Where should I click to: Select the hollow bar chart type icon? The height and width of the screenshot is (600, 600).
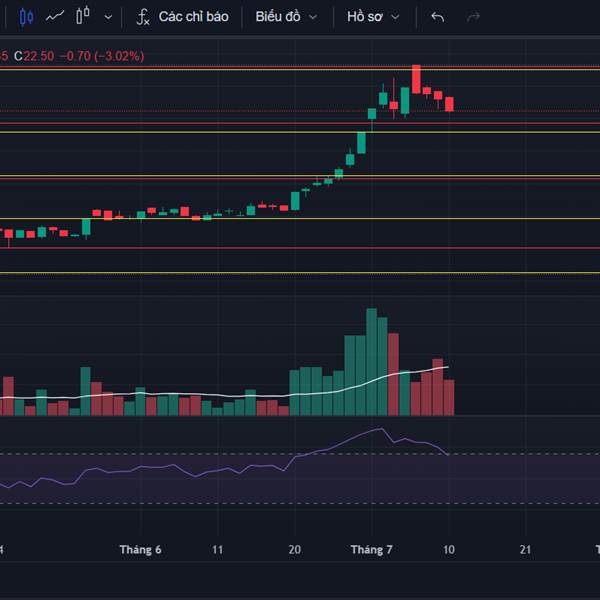click(x=83, y=16)
